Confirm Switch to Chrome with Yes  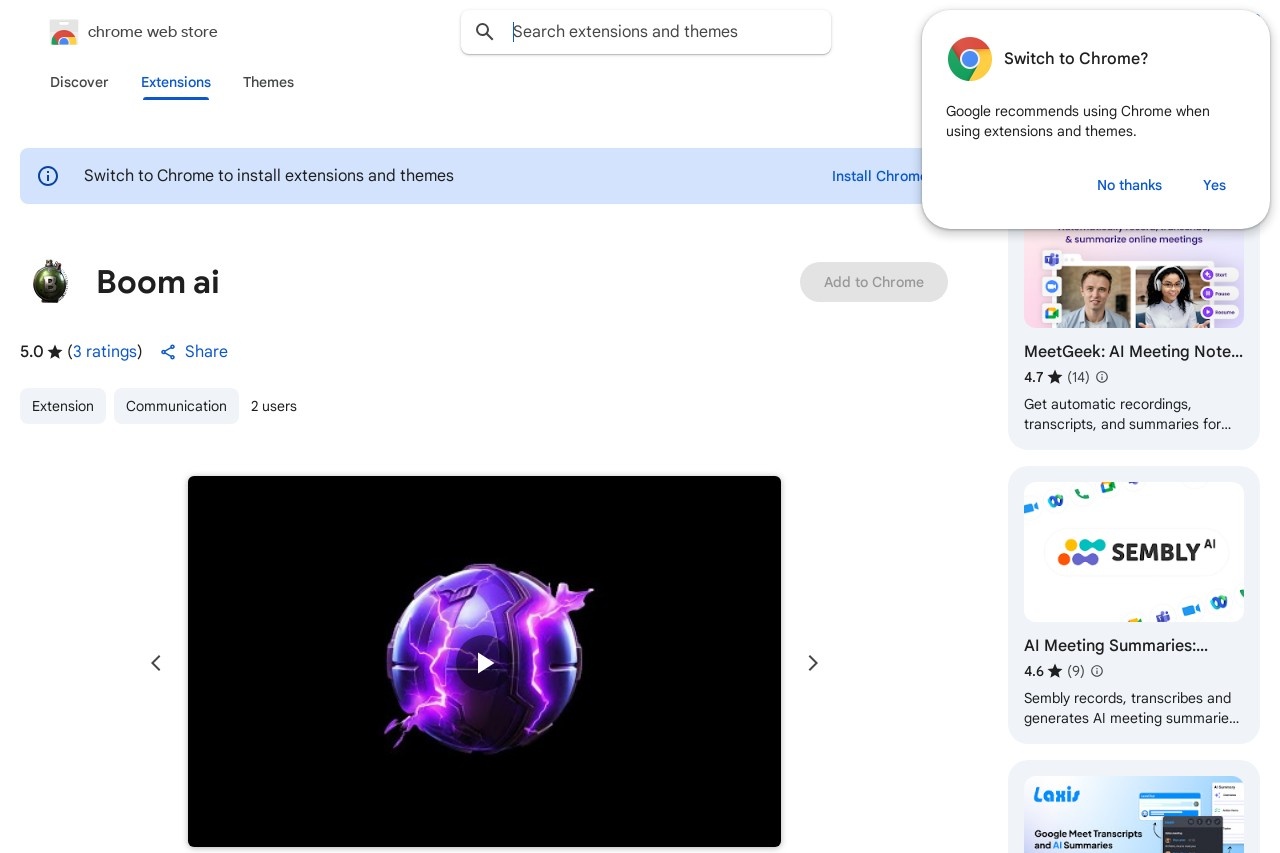[1214, 185]
